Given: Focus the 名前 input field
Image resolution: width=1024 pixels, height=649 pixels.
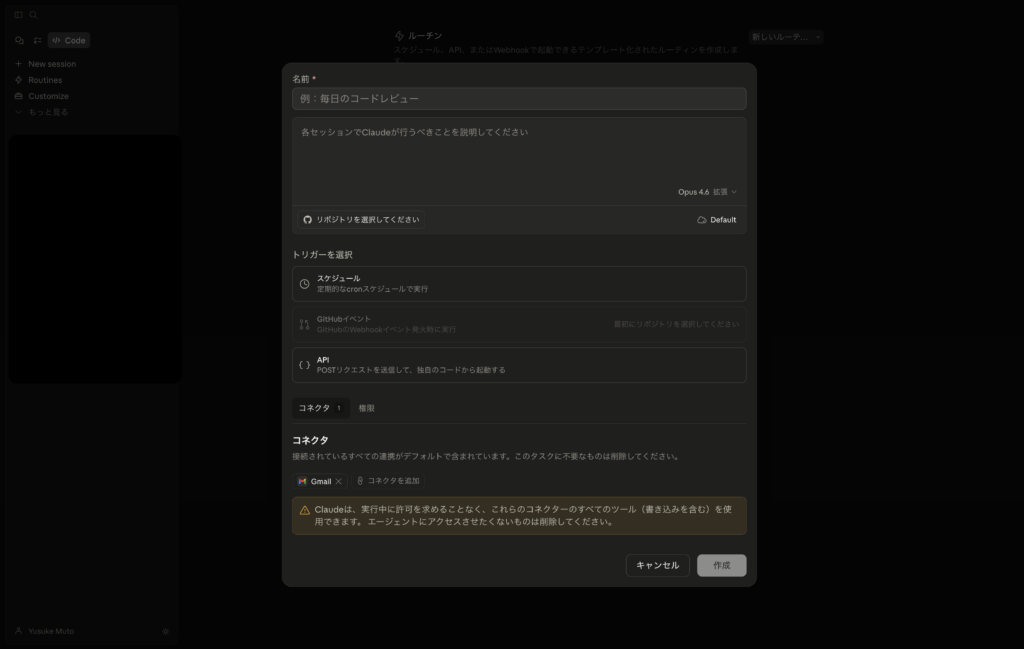Looking at the screenshot, I should (518, 99).
